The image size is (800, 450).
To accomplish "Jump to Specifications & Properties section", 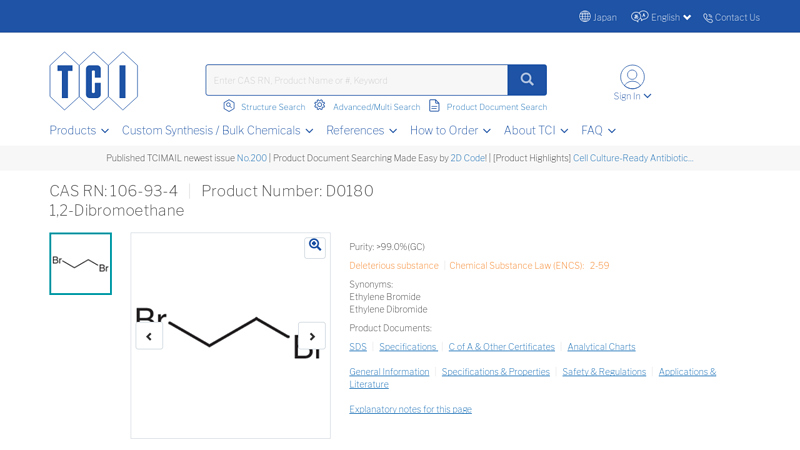I will click(x=495, y=372).
